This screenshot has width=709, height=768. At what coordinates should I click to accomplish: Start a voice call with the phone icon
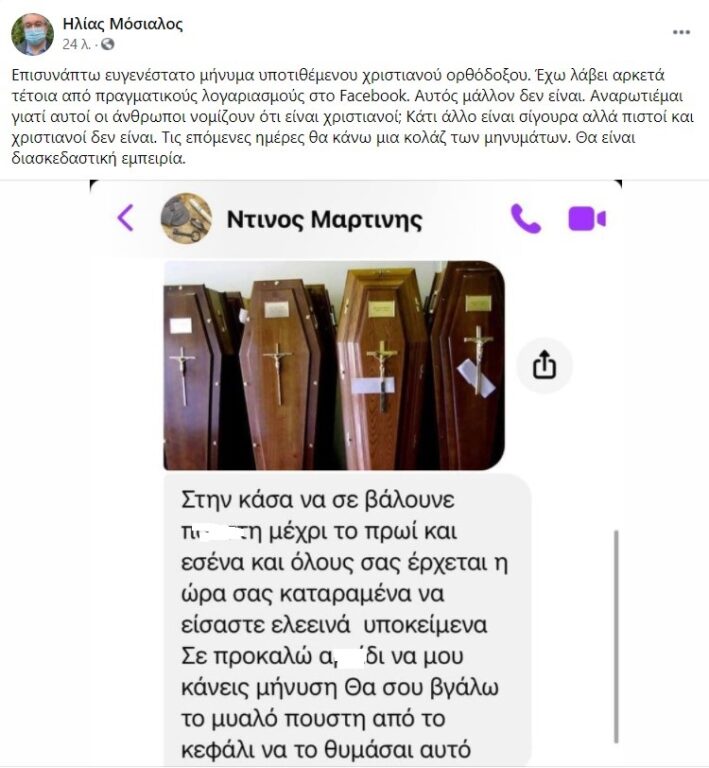(x=525, y=218)
